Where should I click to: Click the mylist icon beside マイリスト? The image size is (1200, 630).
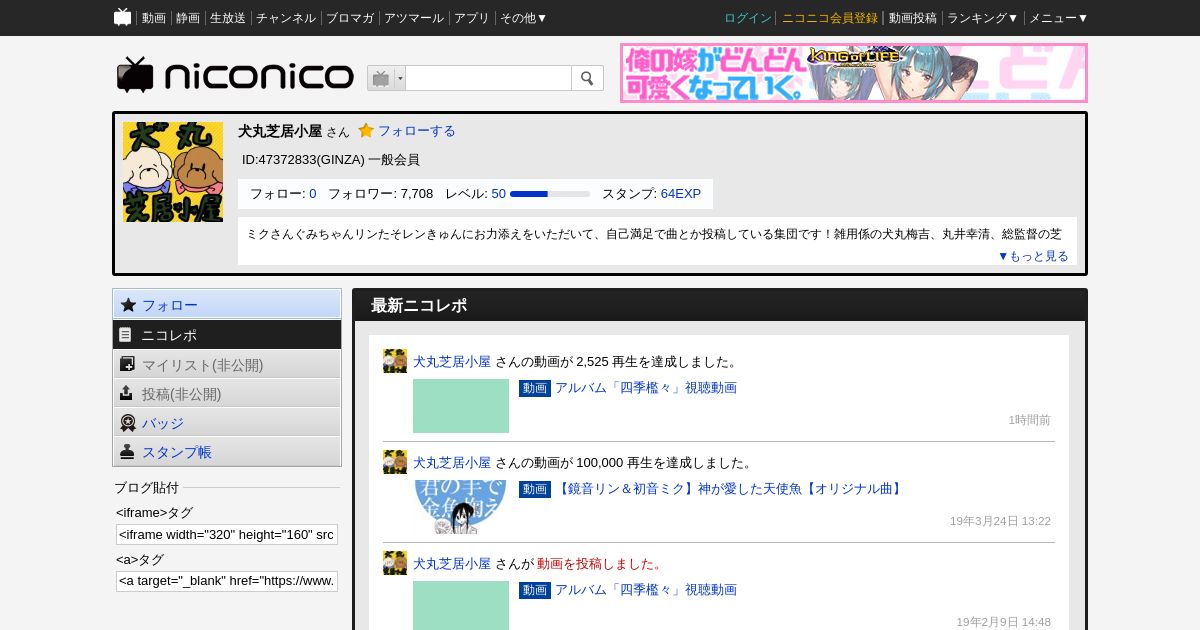(127, 364)
